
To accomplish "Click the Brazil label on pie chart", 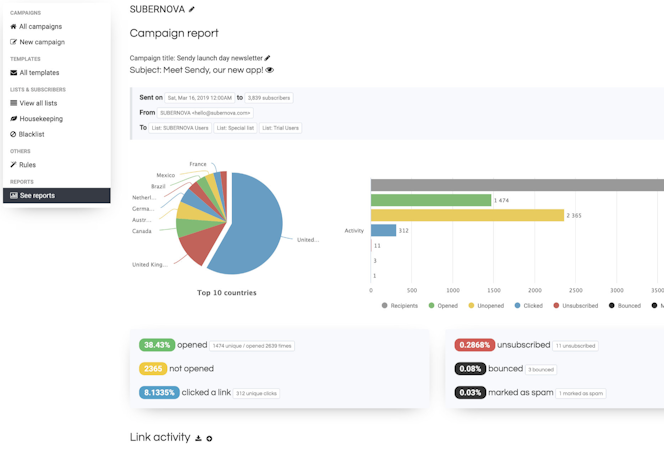I will (158, 186).
